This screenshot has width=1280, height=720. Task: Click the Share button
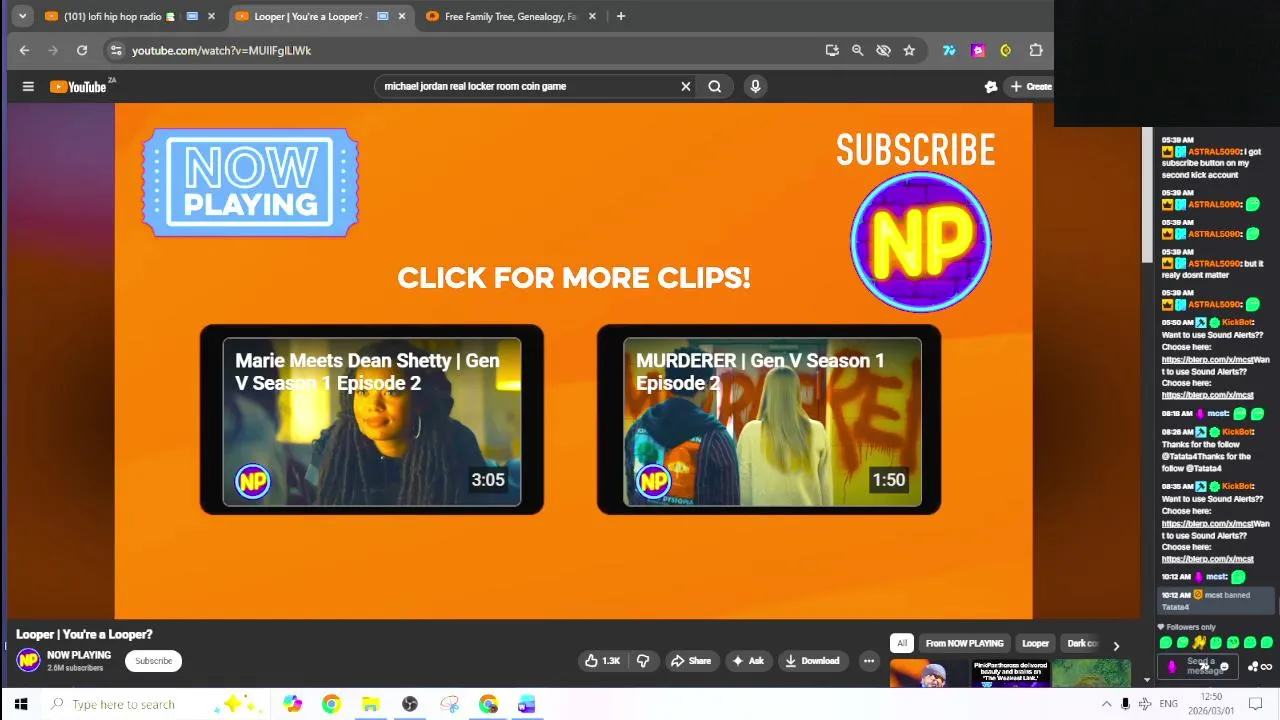coord(690,661)
